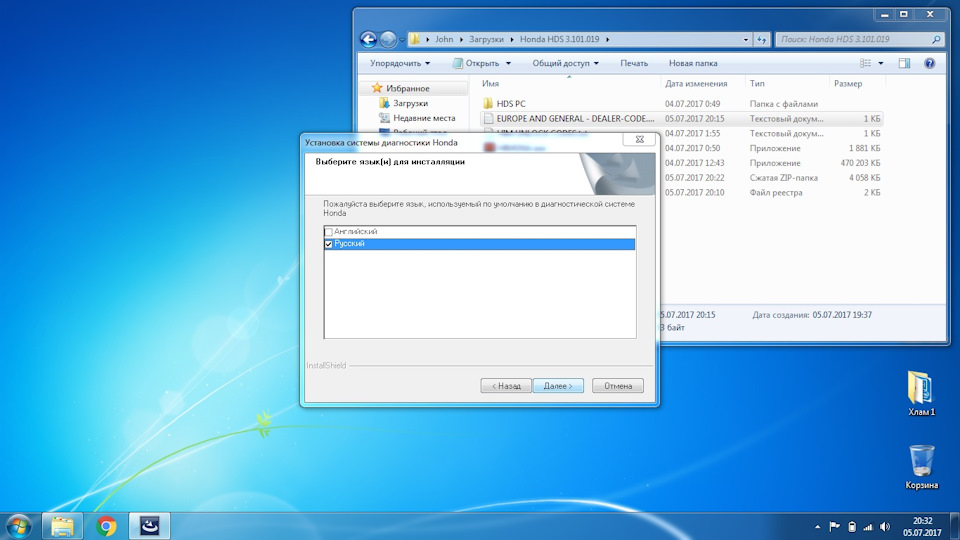Open recent pages dropdown next to the navigation arrows

pos(402,40)
